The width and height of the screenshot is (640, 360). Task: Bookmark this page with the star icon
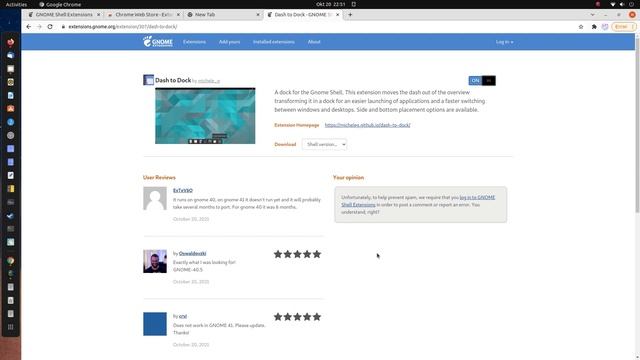581,27
